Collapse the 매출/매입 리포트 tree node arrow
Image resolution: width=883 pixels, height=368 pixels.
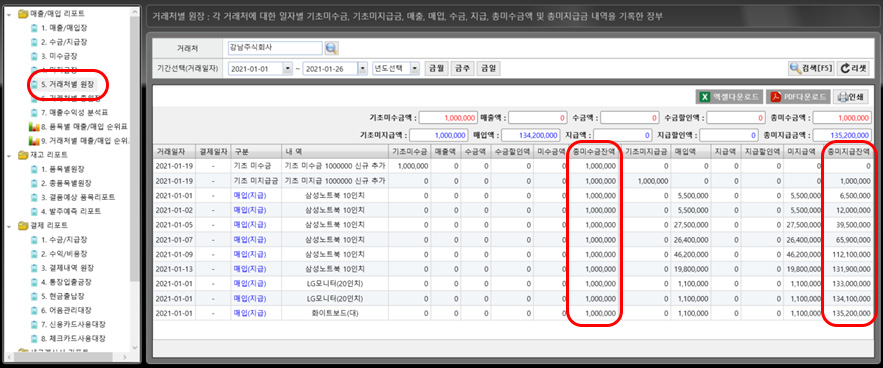9,14
